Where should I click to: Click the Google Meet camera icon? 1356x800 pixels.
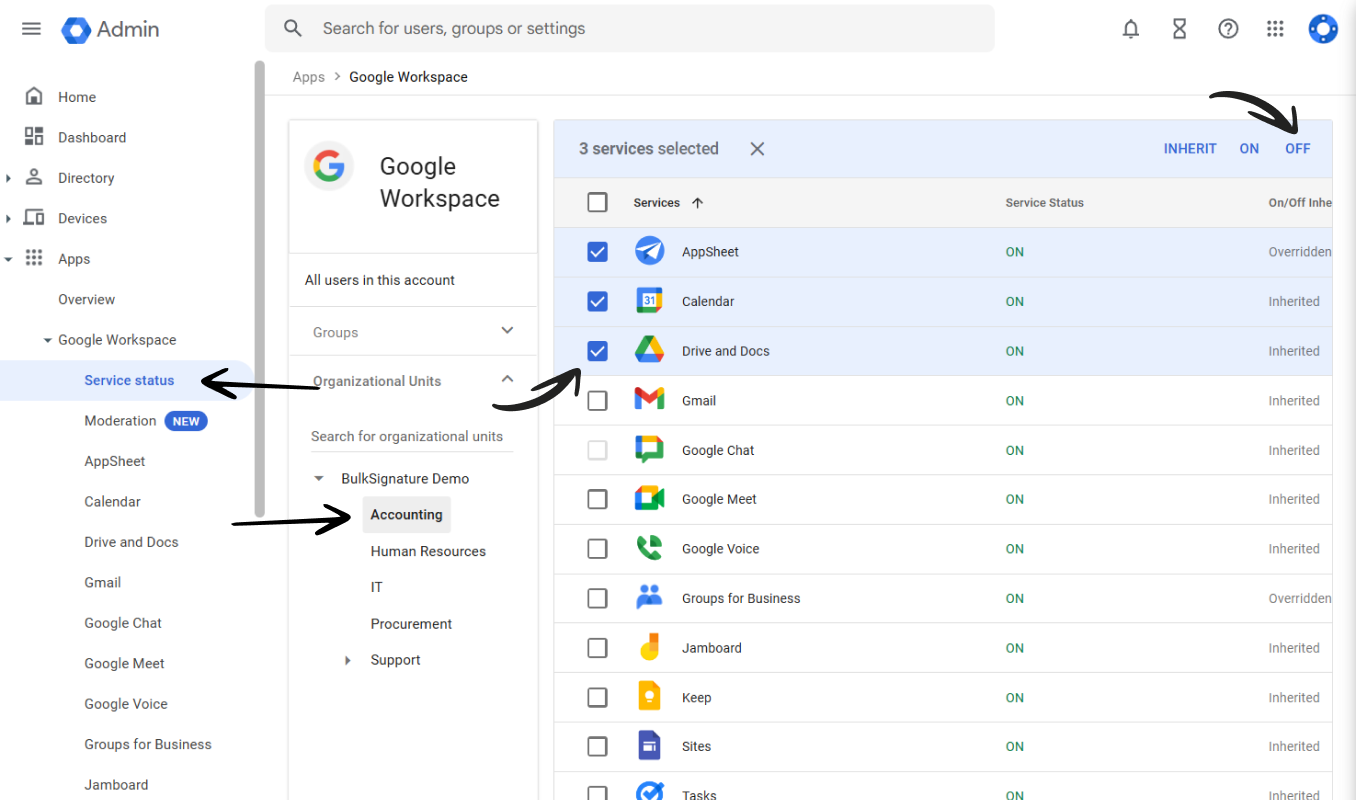click(647, 499)
